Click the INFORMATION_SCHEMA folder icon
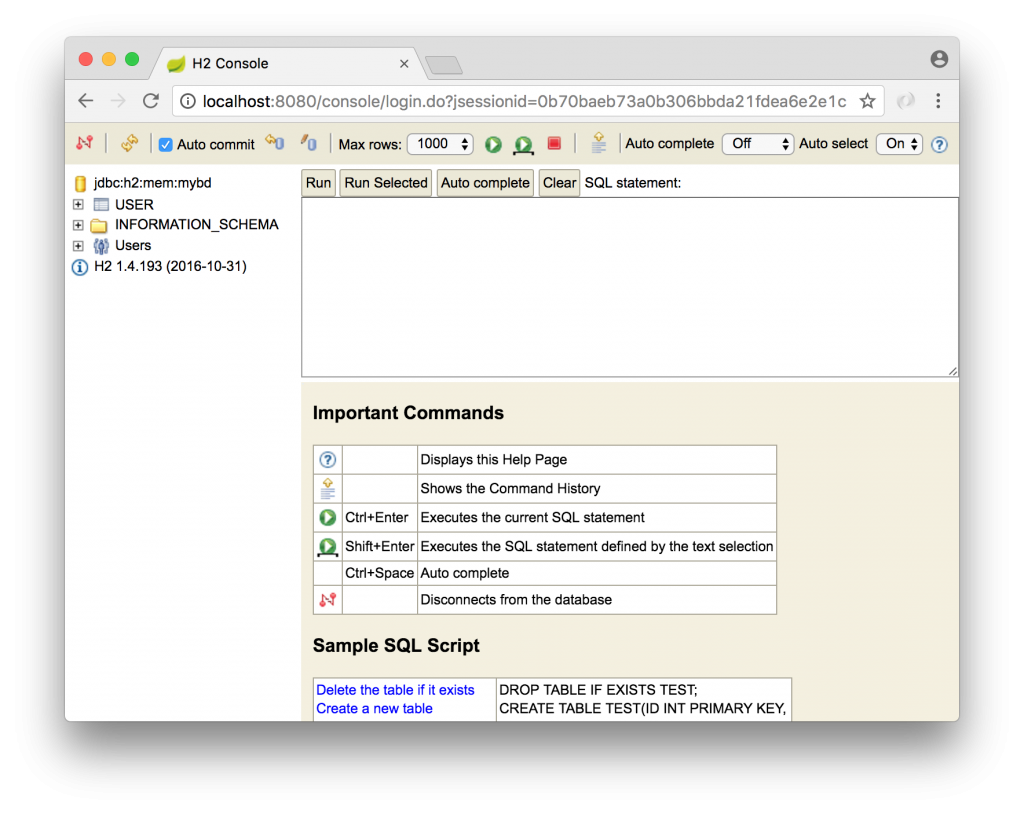 pos(99,225)
